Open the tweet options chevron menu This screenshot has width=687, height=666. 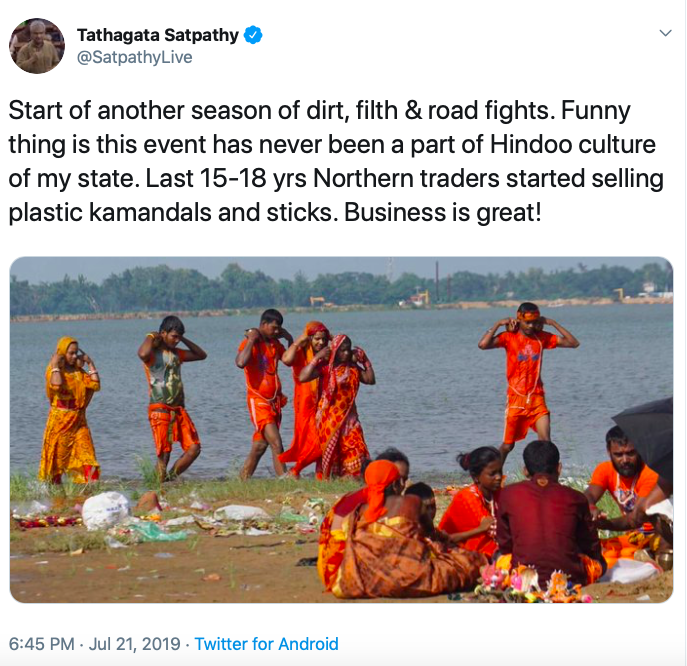point(665,34)
